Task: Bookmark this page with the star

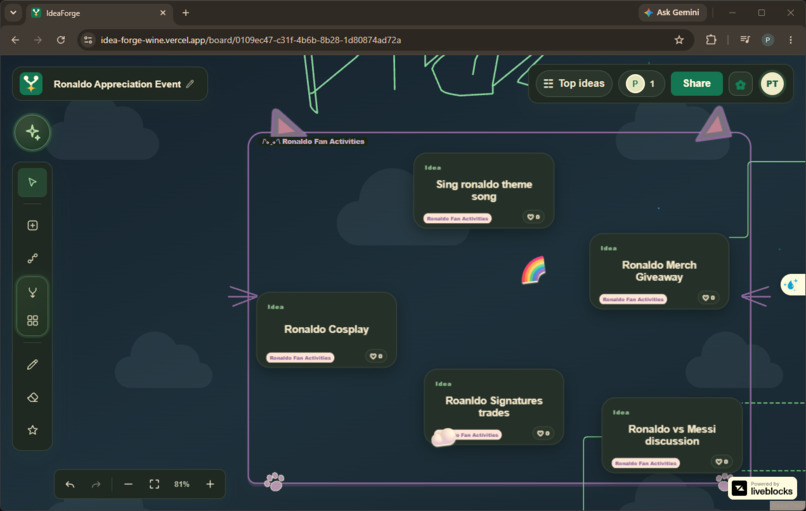Action: coord(679,40)
